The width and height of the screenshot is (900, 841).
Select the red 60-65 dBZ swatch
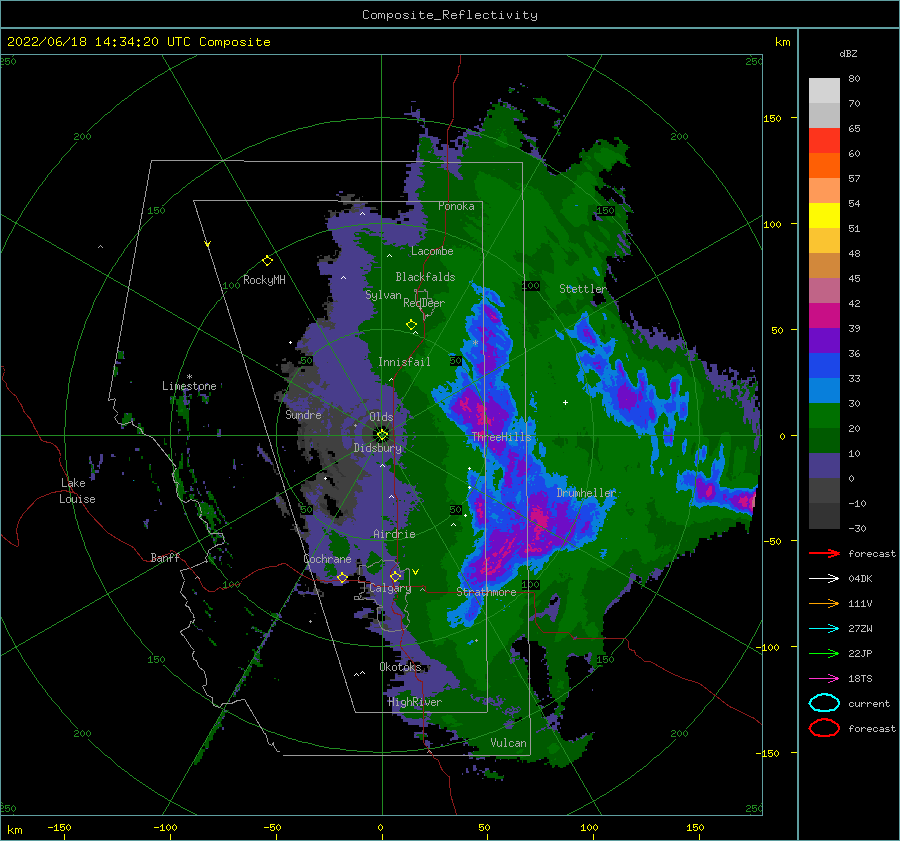[x=824, y=141]
